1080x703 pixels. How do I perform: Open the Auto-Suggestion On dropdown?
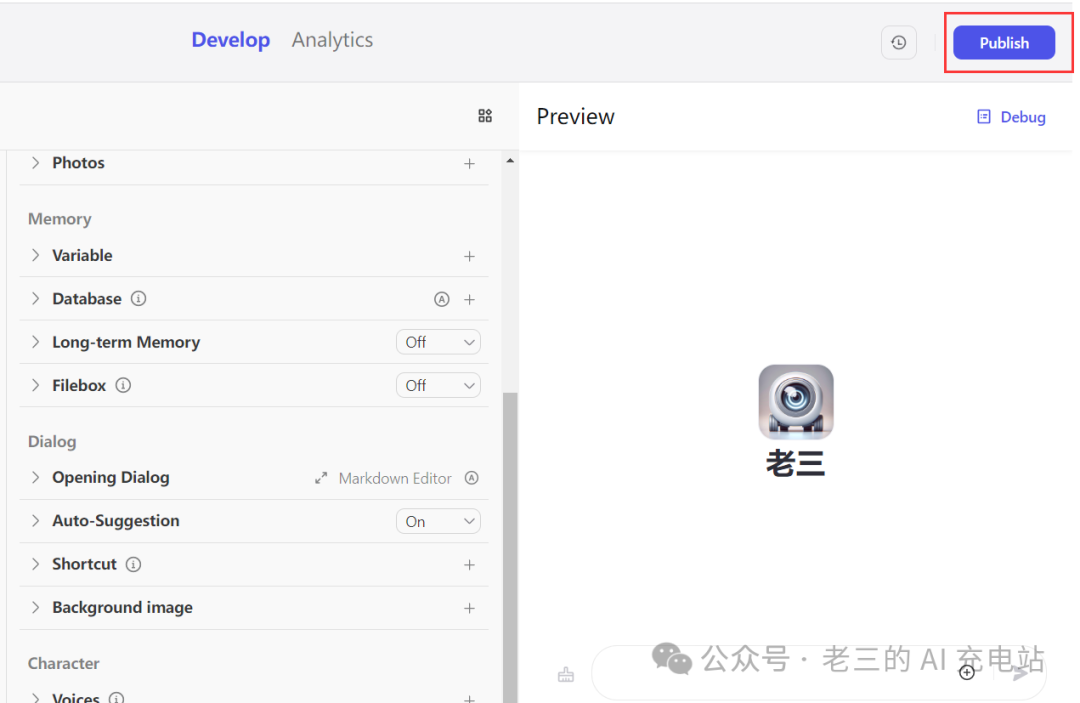[438, 521]
